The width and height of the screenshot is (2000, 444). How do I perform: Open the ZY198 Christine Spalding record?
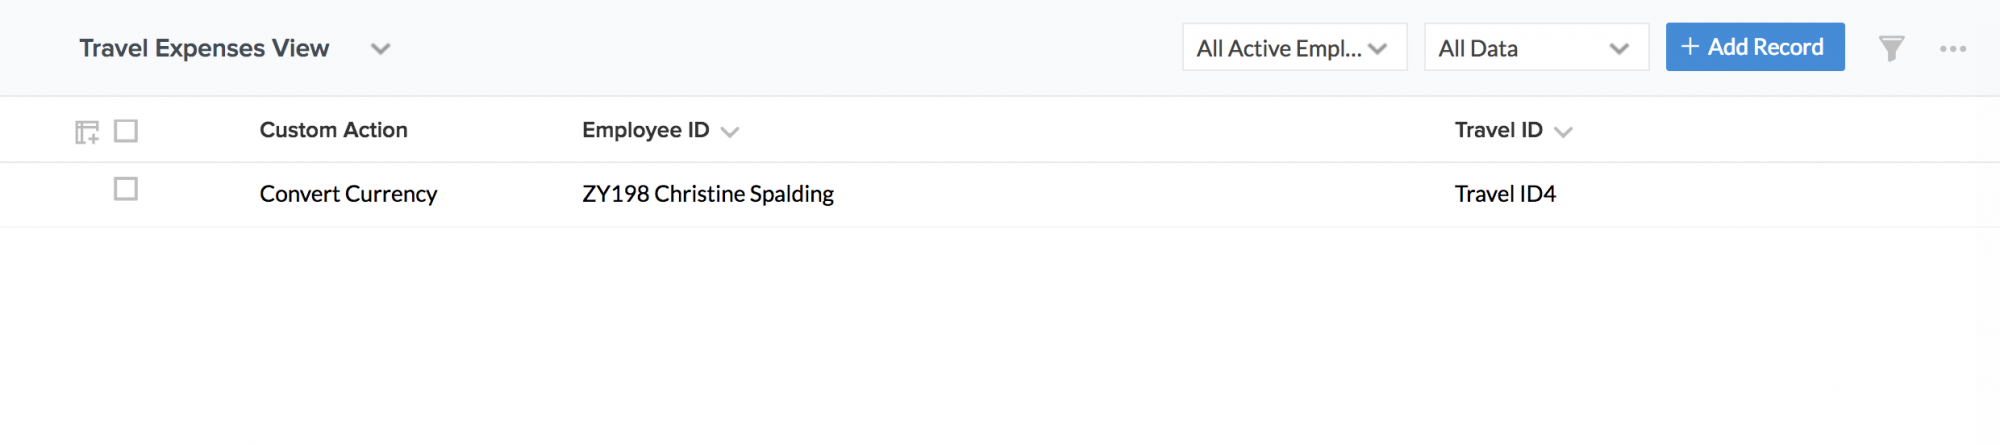coord(708,194)
